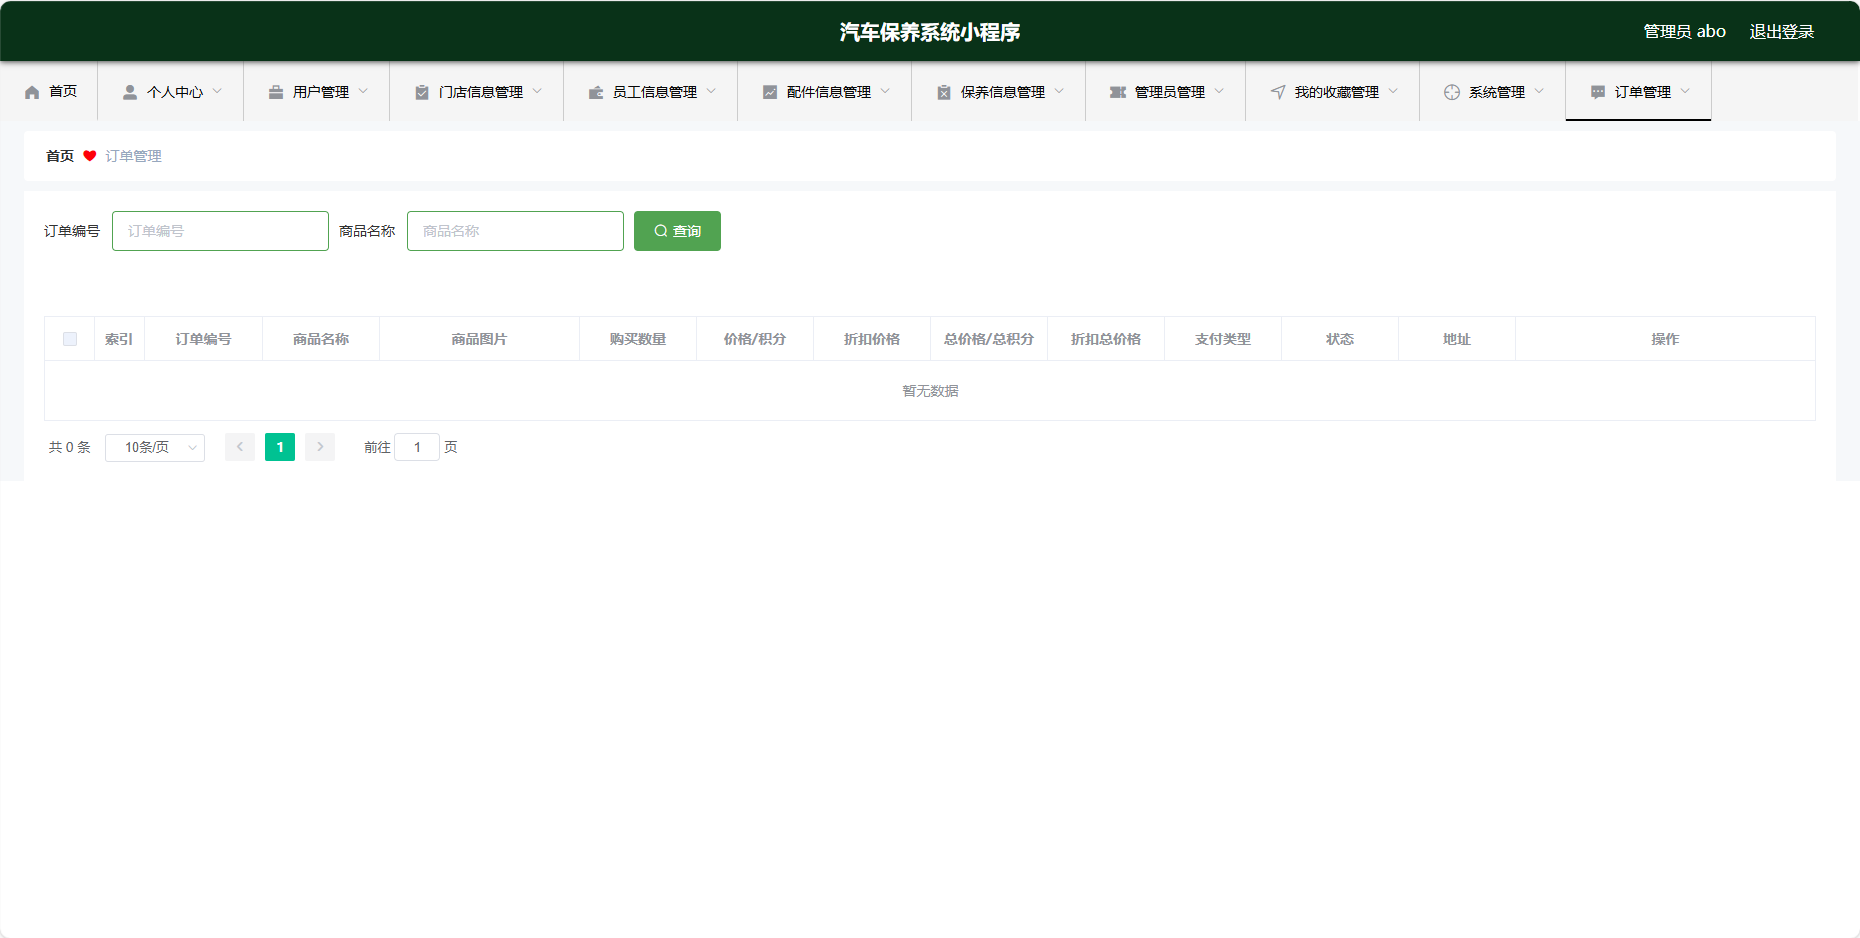The image size is (1860, 938).
Task: Click the clipboard-x icon beside 保养信息管理
Action: tap(944, 92)
